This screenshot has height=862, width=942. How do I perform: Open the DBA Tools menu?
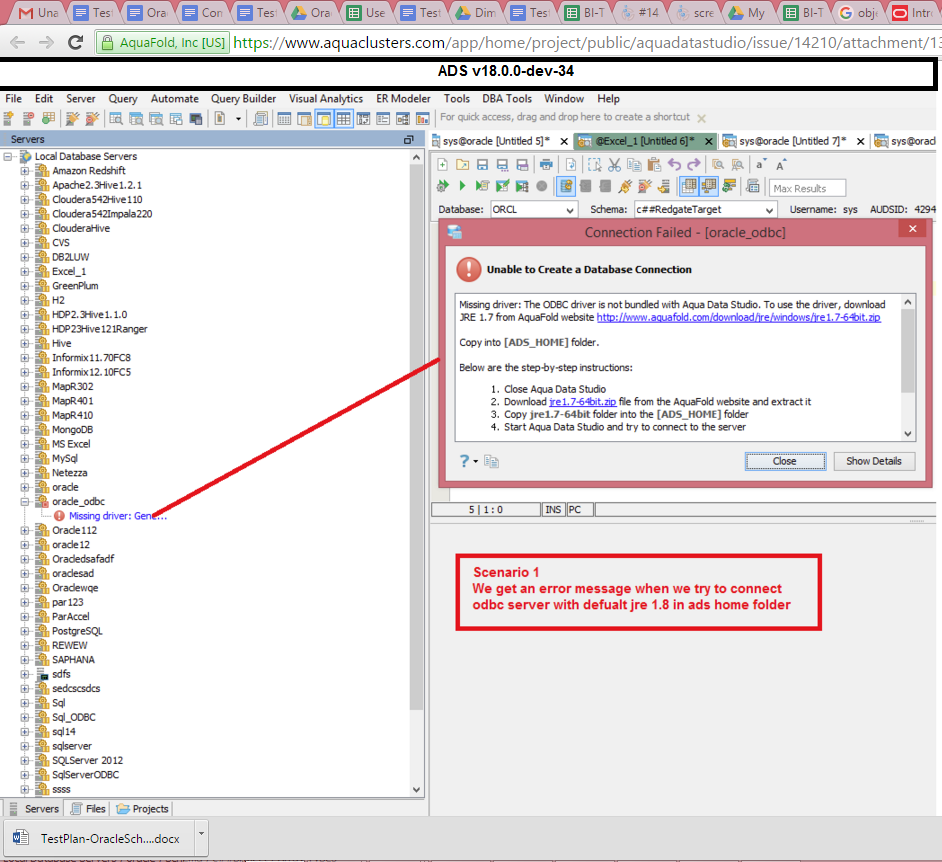tap(506, 99)
